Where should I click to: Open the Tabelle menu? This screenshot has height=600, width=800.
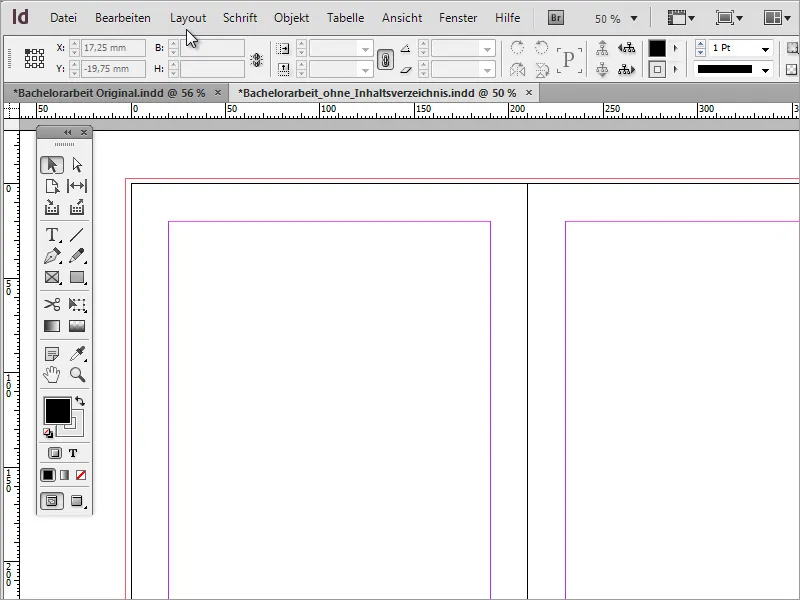coord(345,18)
